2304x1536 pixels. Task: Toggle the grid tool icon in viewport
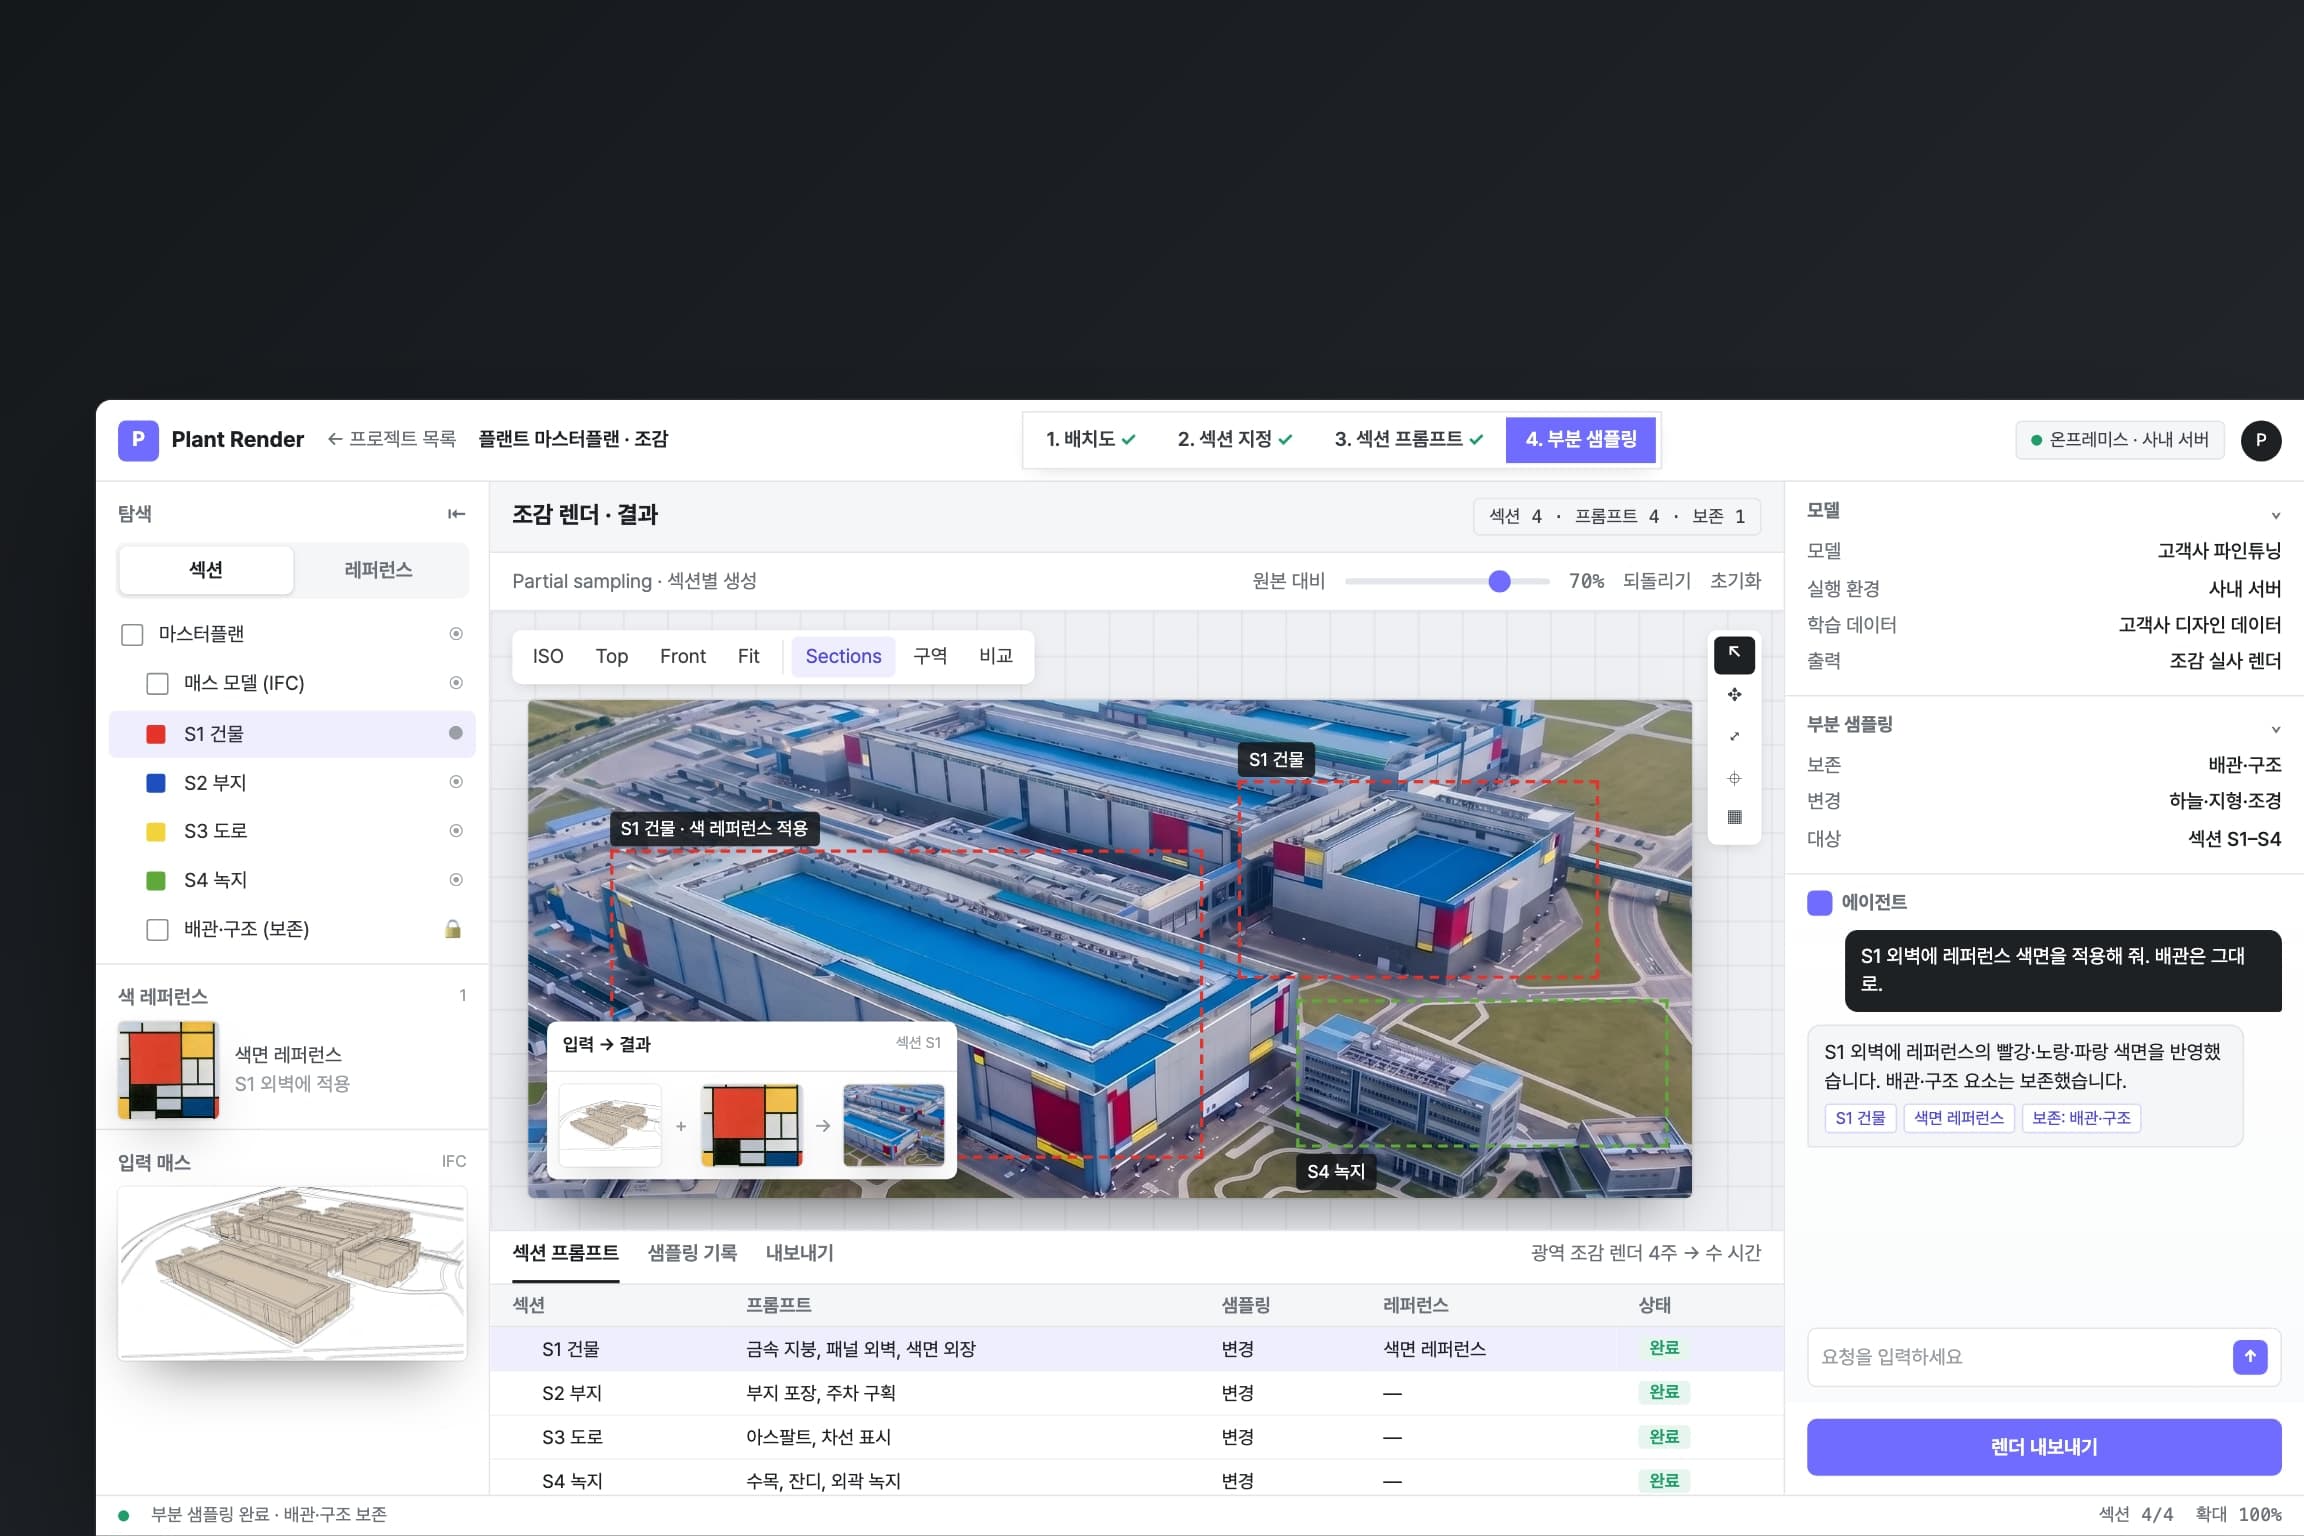click(x=1734, y=817)
